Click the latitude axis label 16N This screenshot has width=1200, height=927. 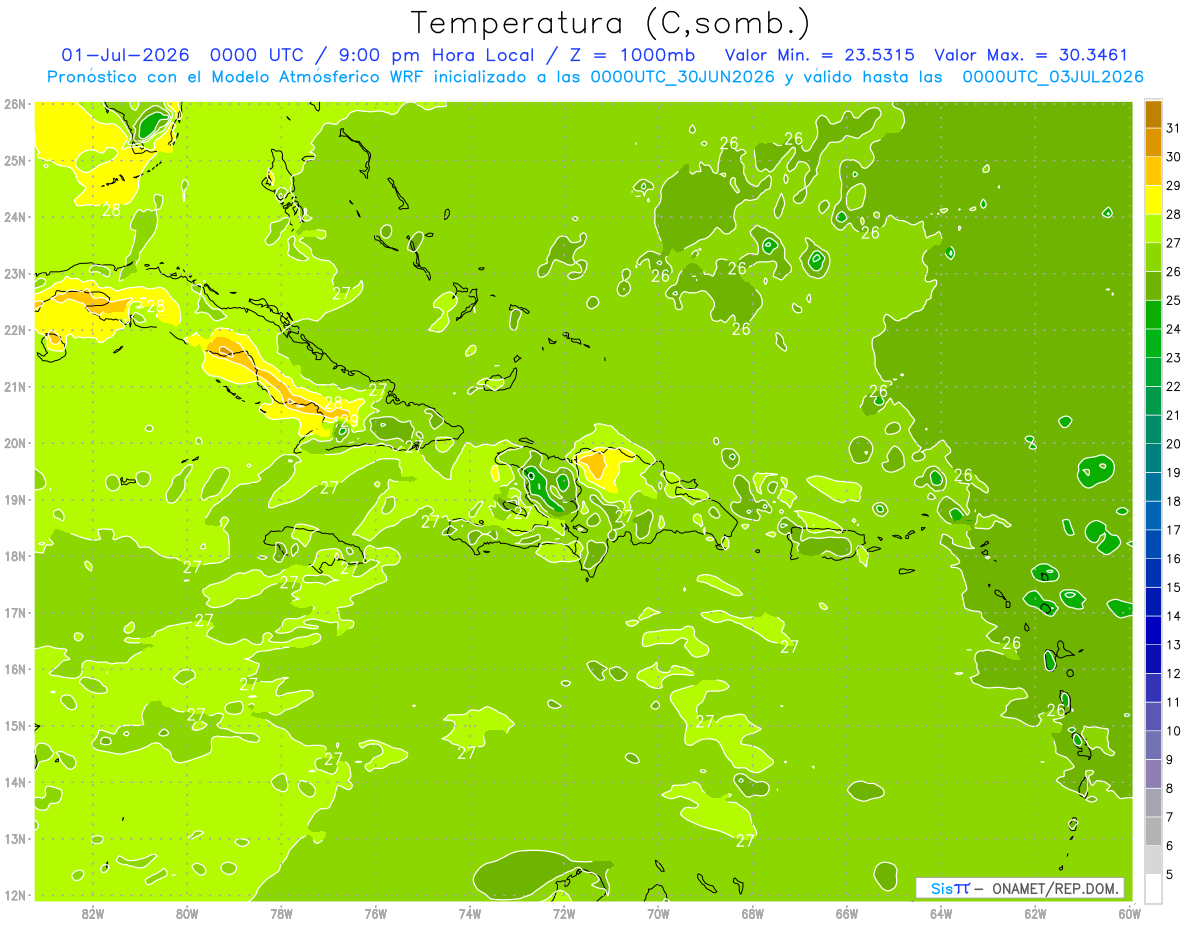[15, 669]
